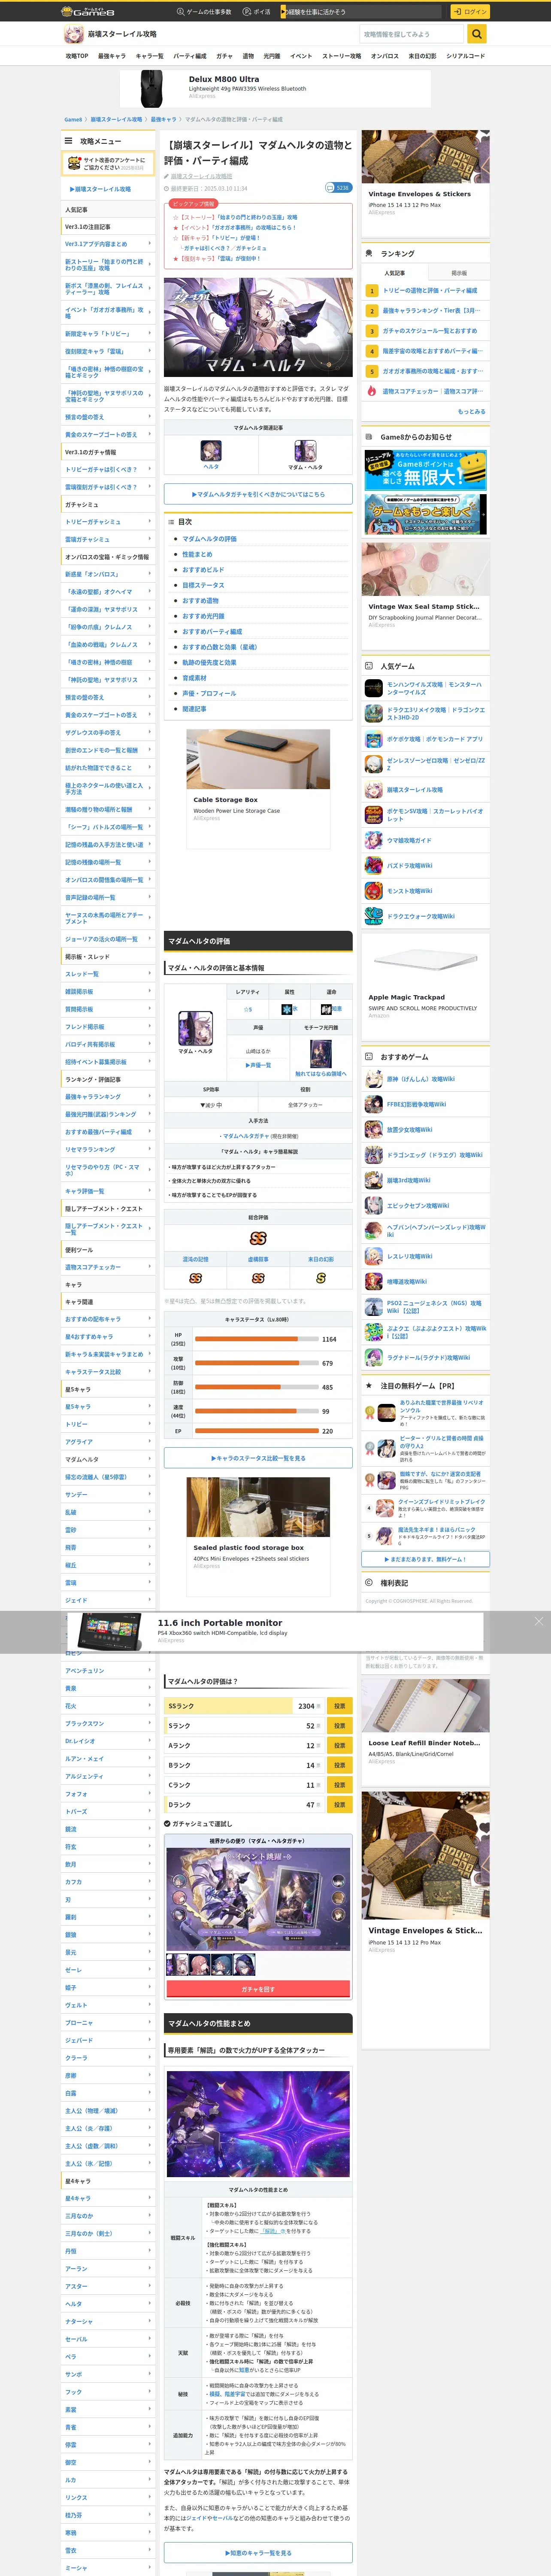Screen dimensions: 551x2576
Task: Open the ログイン login button
Action: point(469,11)
